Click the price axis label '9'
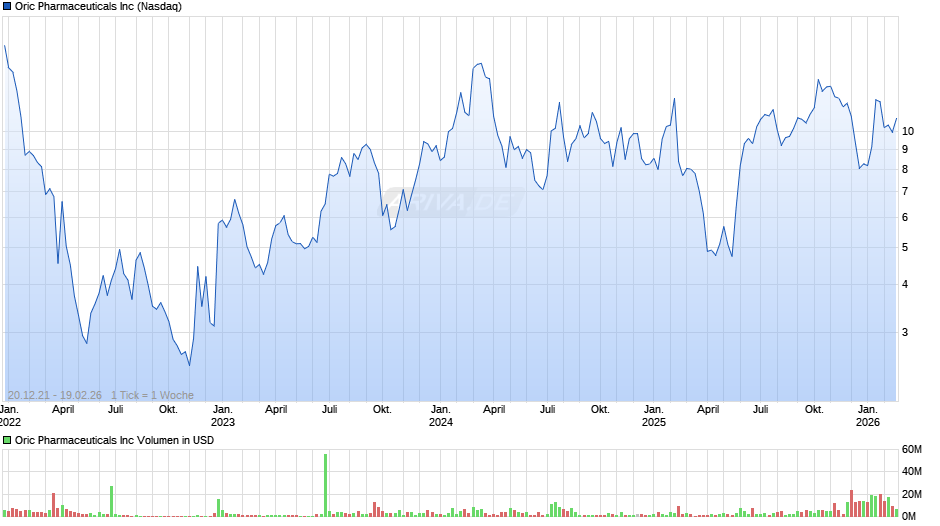This screenshot has width=940, height=526. (905, 149)
